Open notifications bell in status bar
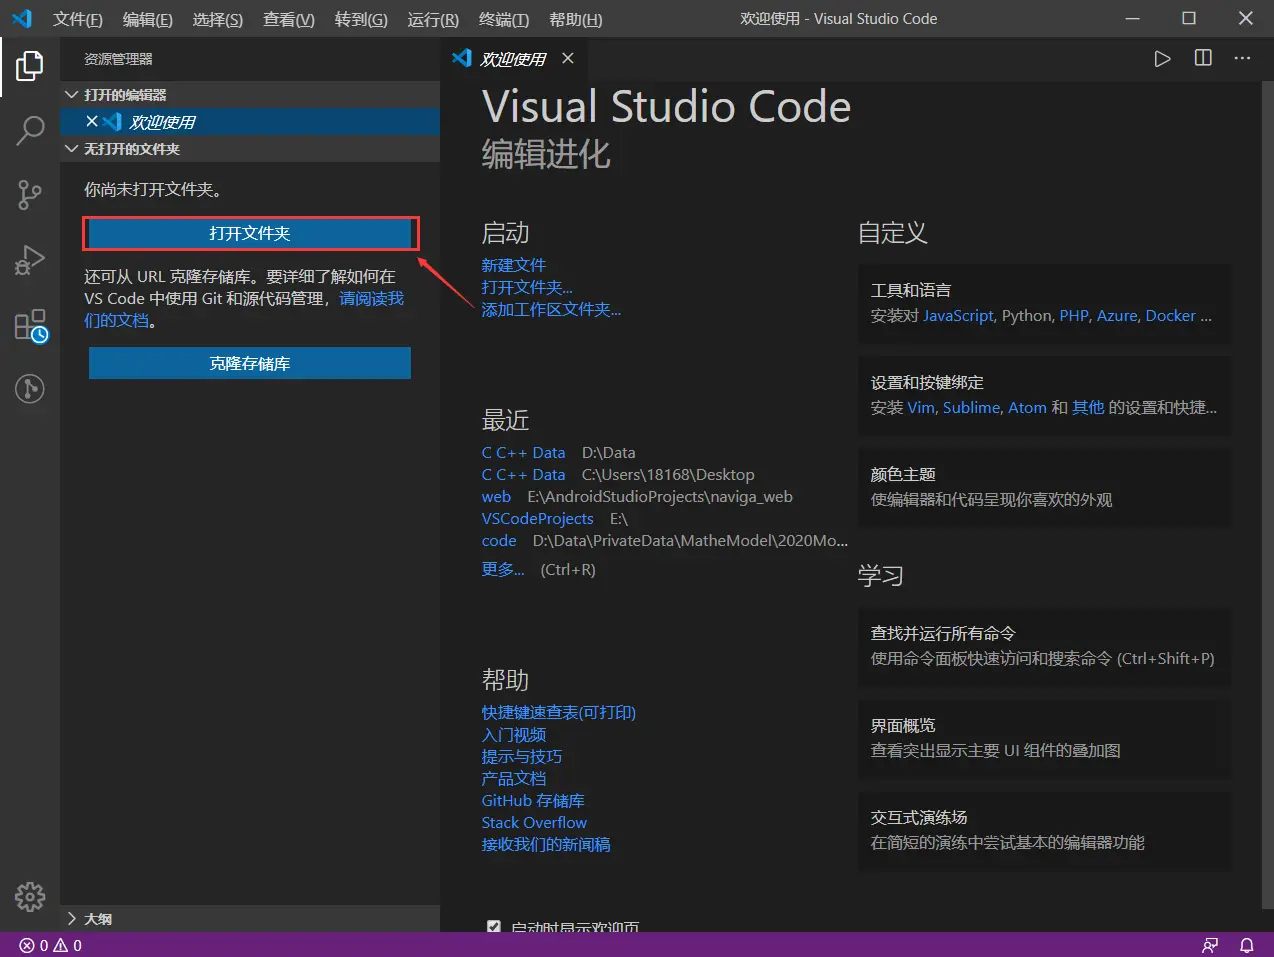Viewport: 1274px width, 957px height. tap(1247, 945)
